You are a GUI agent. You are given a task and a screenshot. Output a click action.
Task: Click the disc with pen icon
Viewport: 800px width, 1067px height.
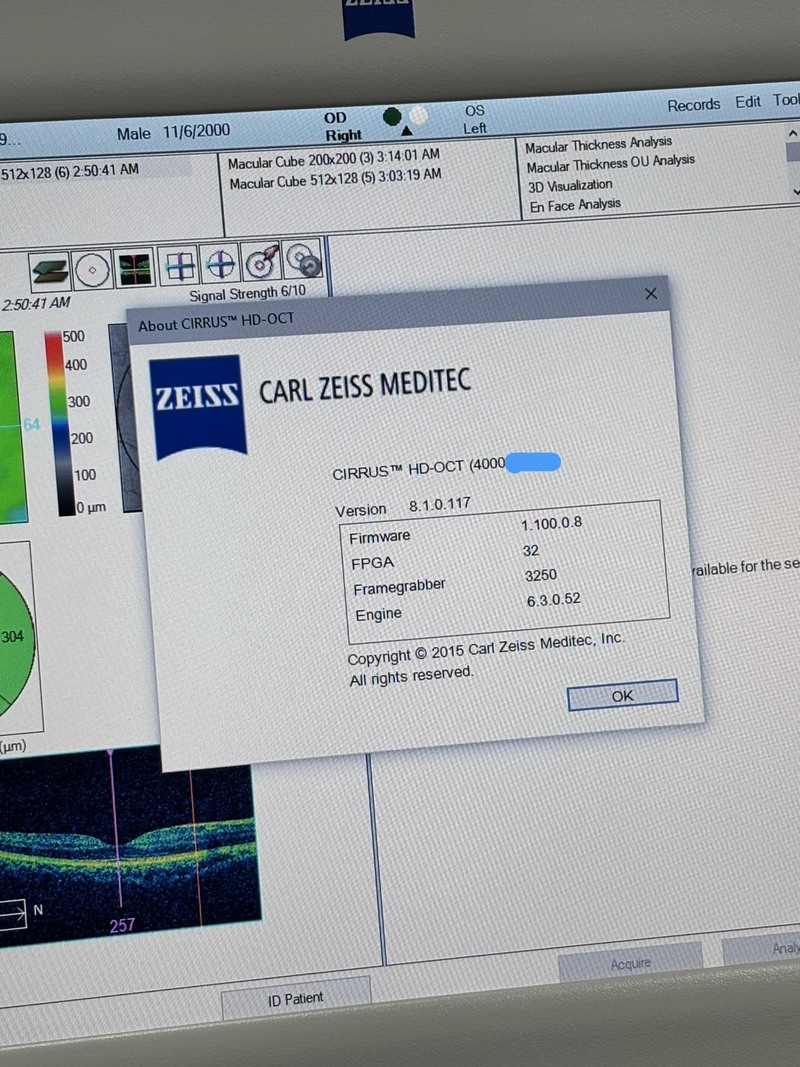261,261
